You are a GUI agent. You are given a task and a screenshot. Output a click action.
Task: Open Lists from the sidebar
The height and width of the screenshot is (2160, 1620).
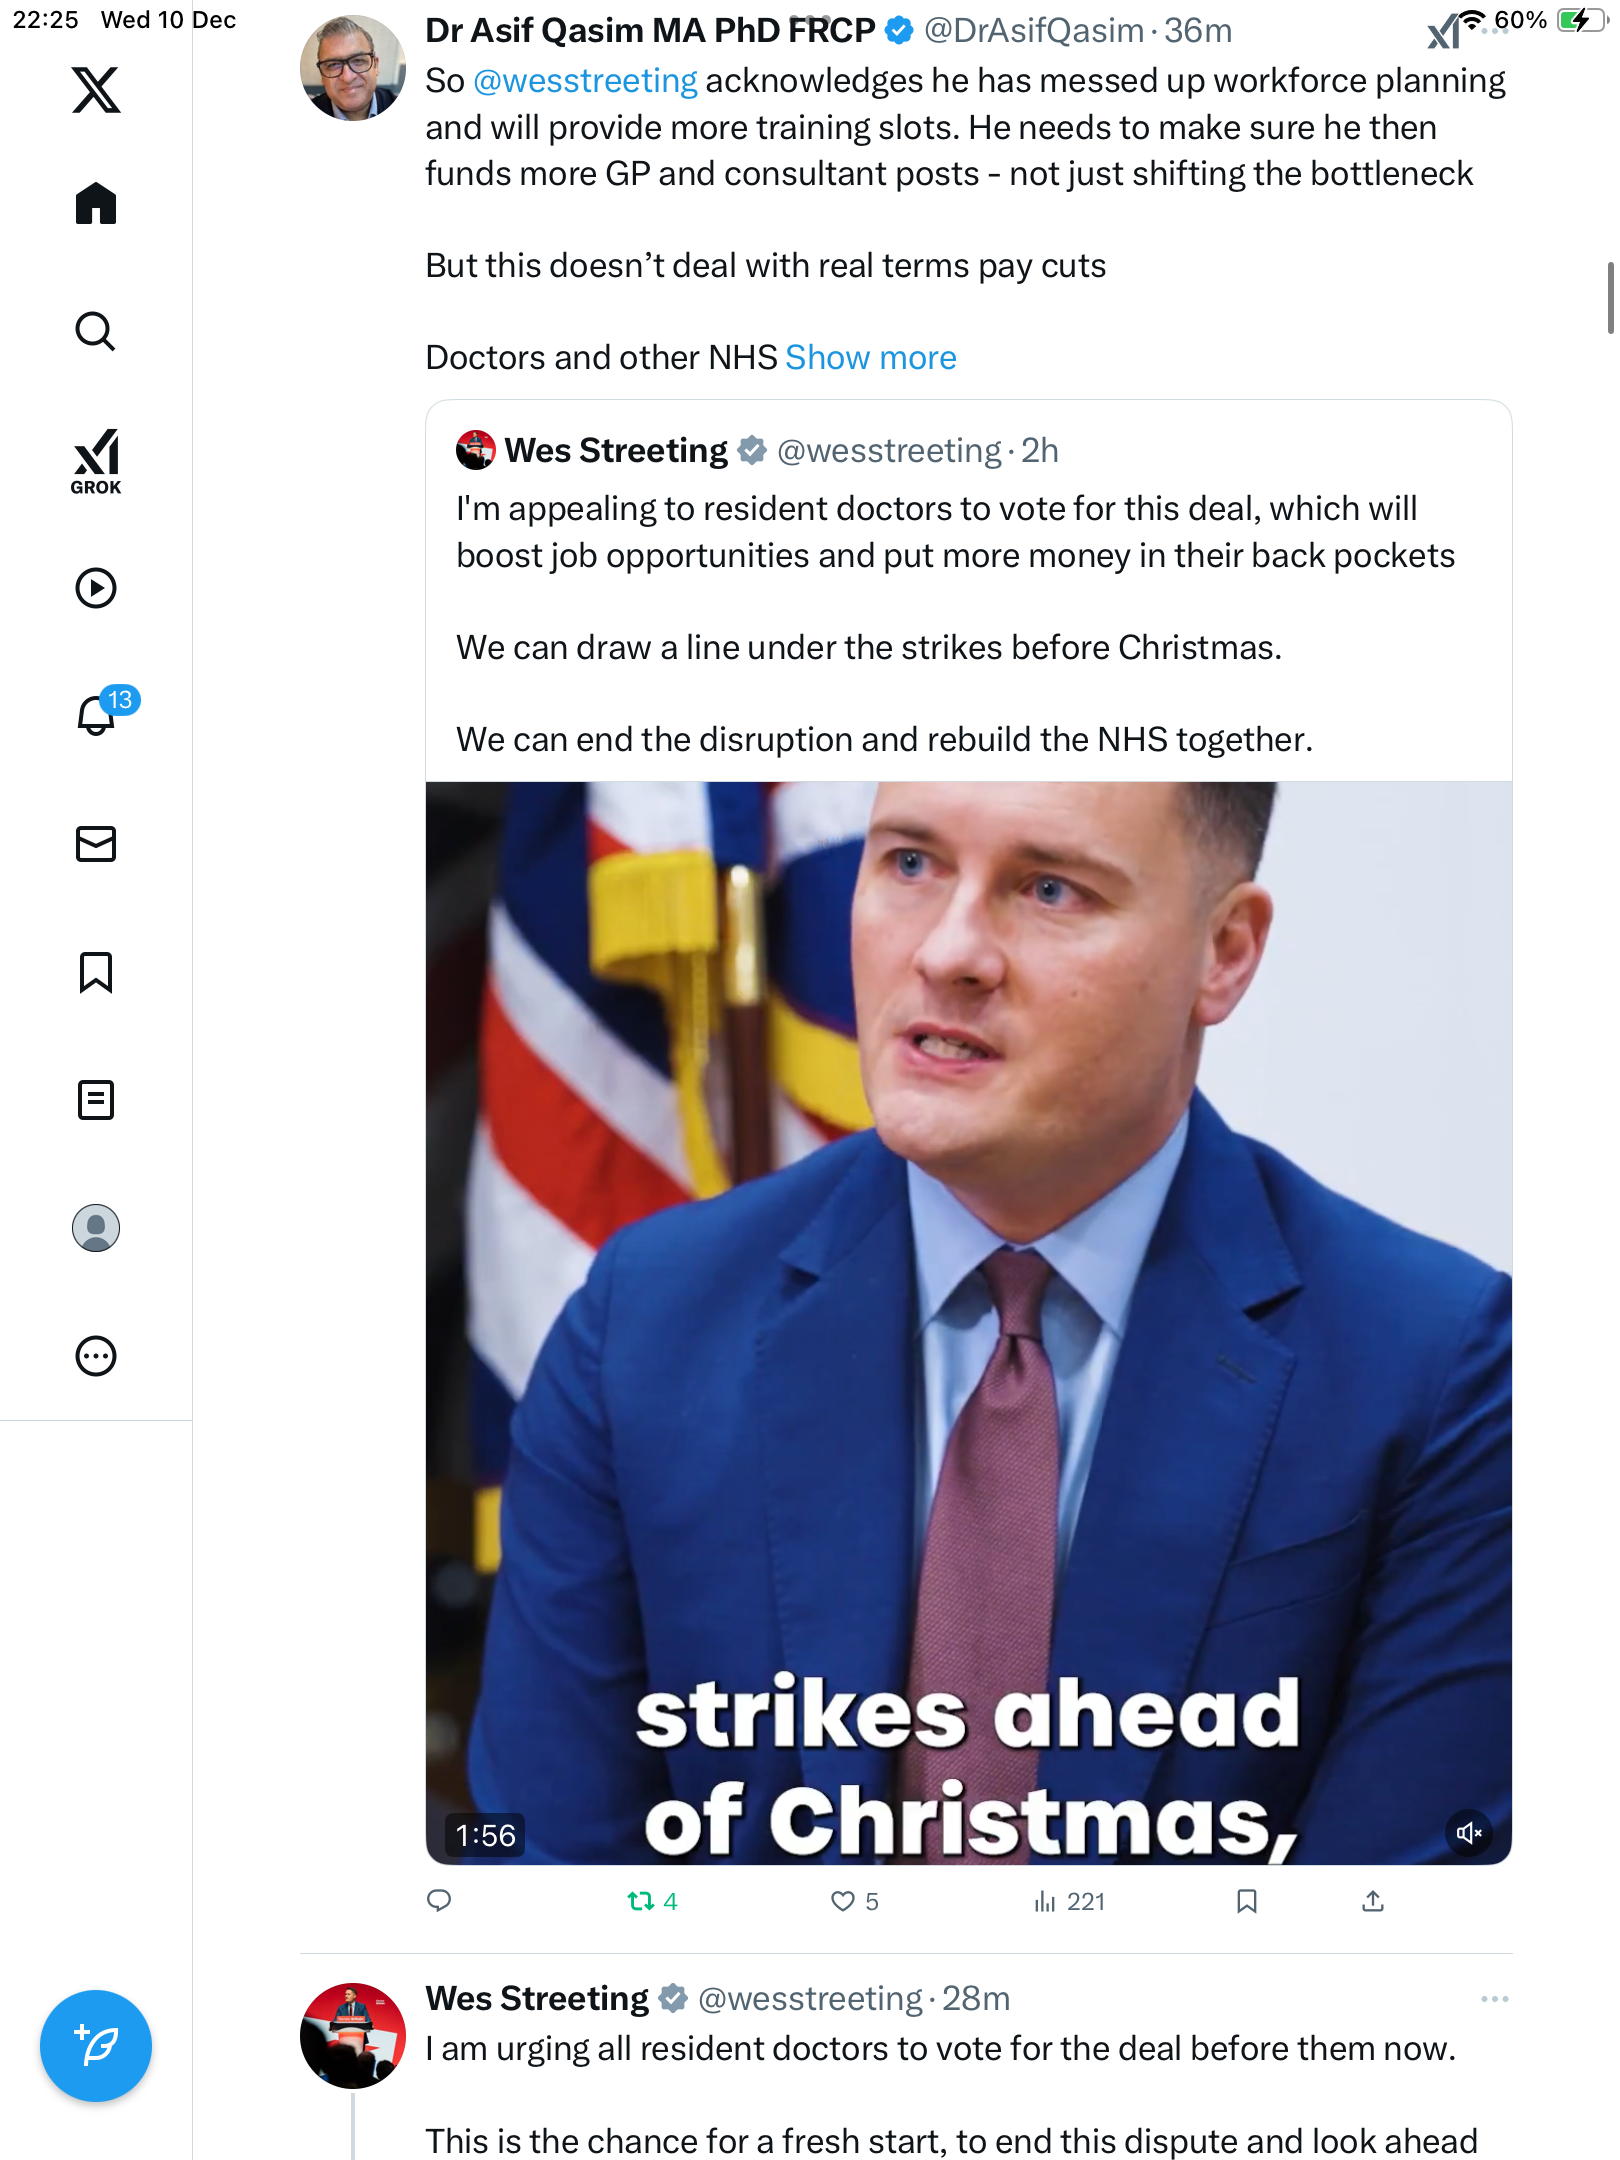click(96, 1100)
